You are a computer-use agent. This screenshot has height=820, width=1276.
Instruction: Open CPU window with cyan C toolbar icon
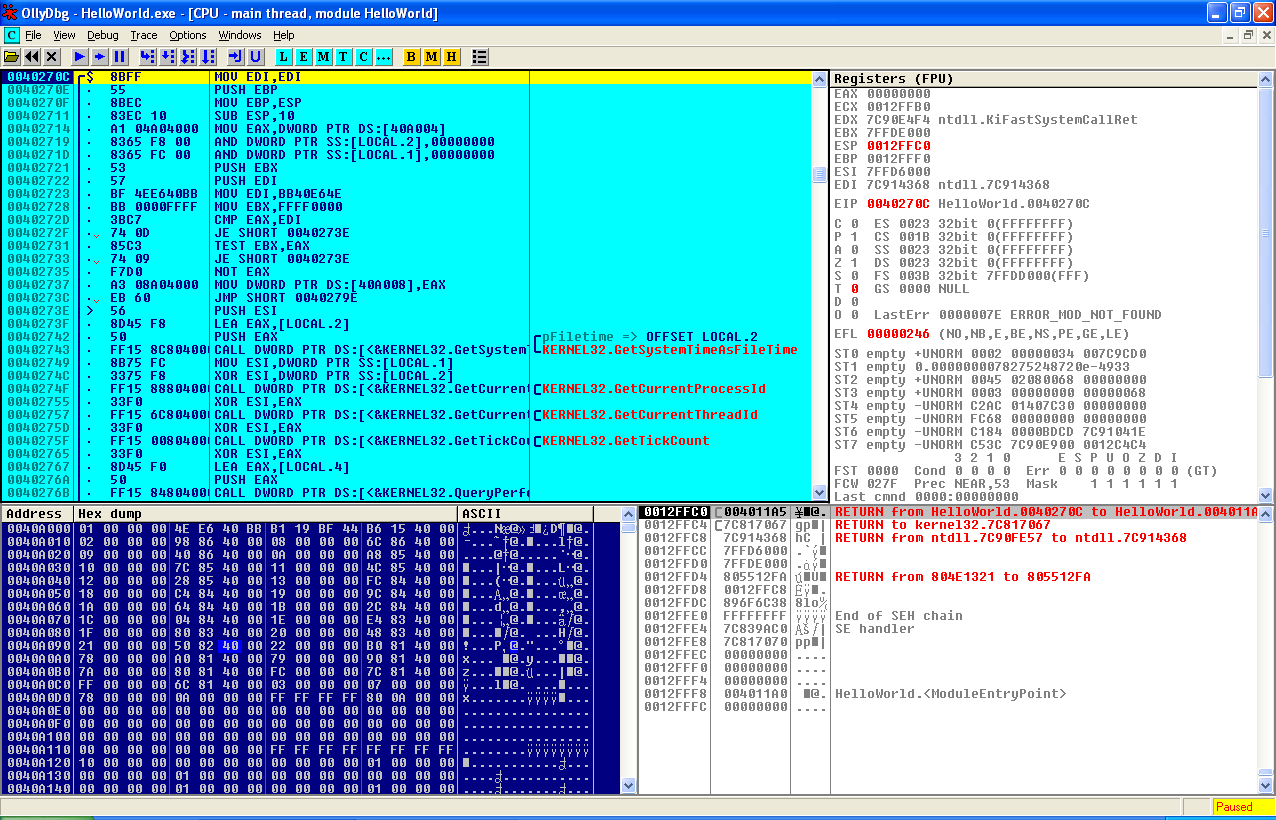[364, 57]
